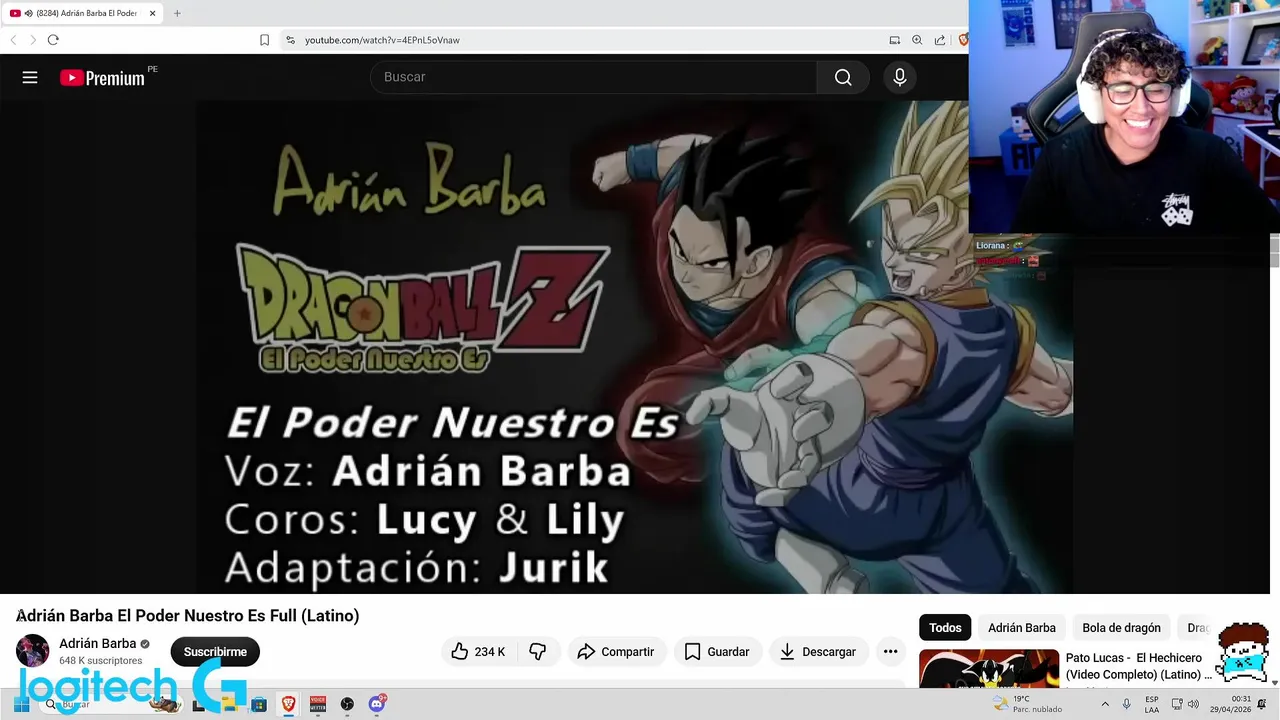Click the 648 K suscriptores text
This screenshot has height=720, width=1280.
tap(100, 661)
